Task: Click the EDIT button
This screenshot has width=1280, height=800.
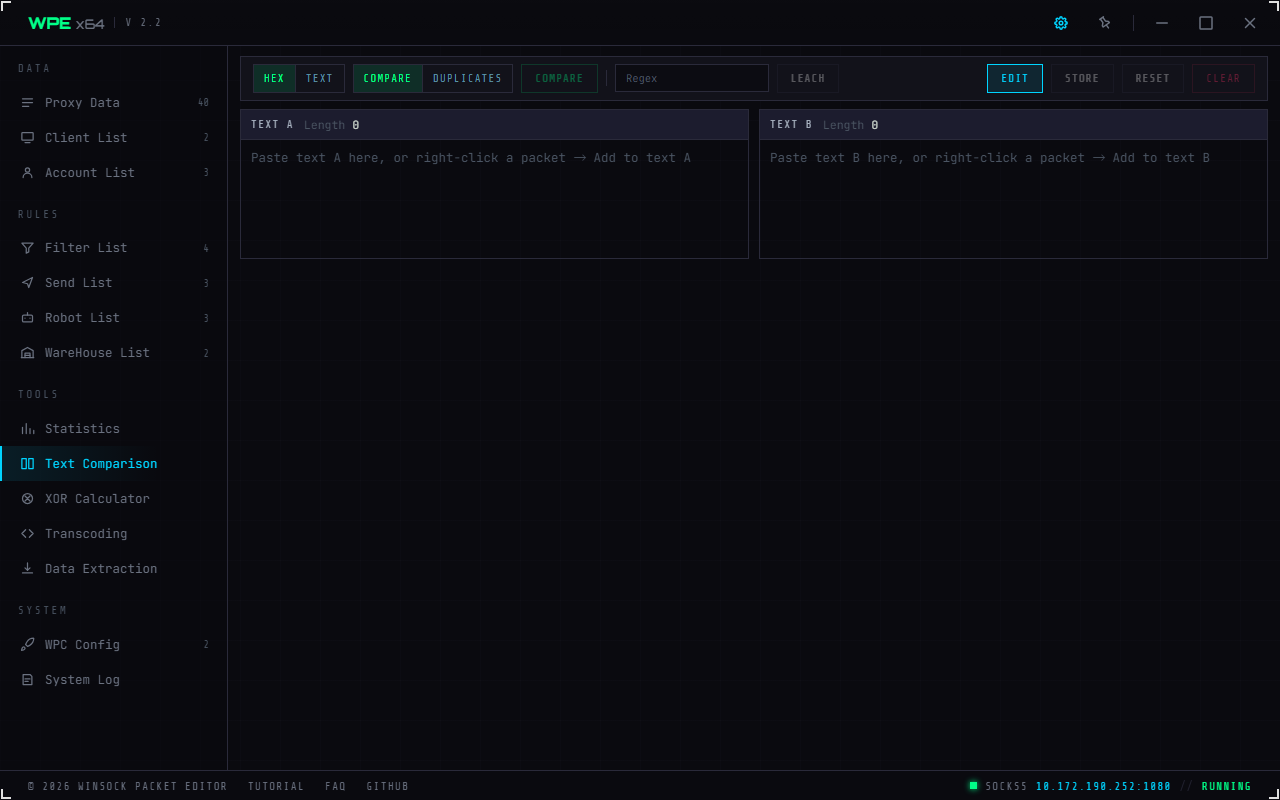Action: 1015,79
